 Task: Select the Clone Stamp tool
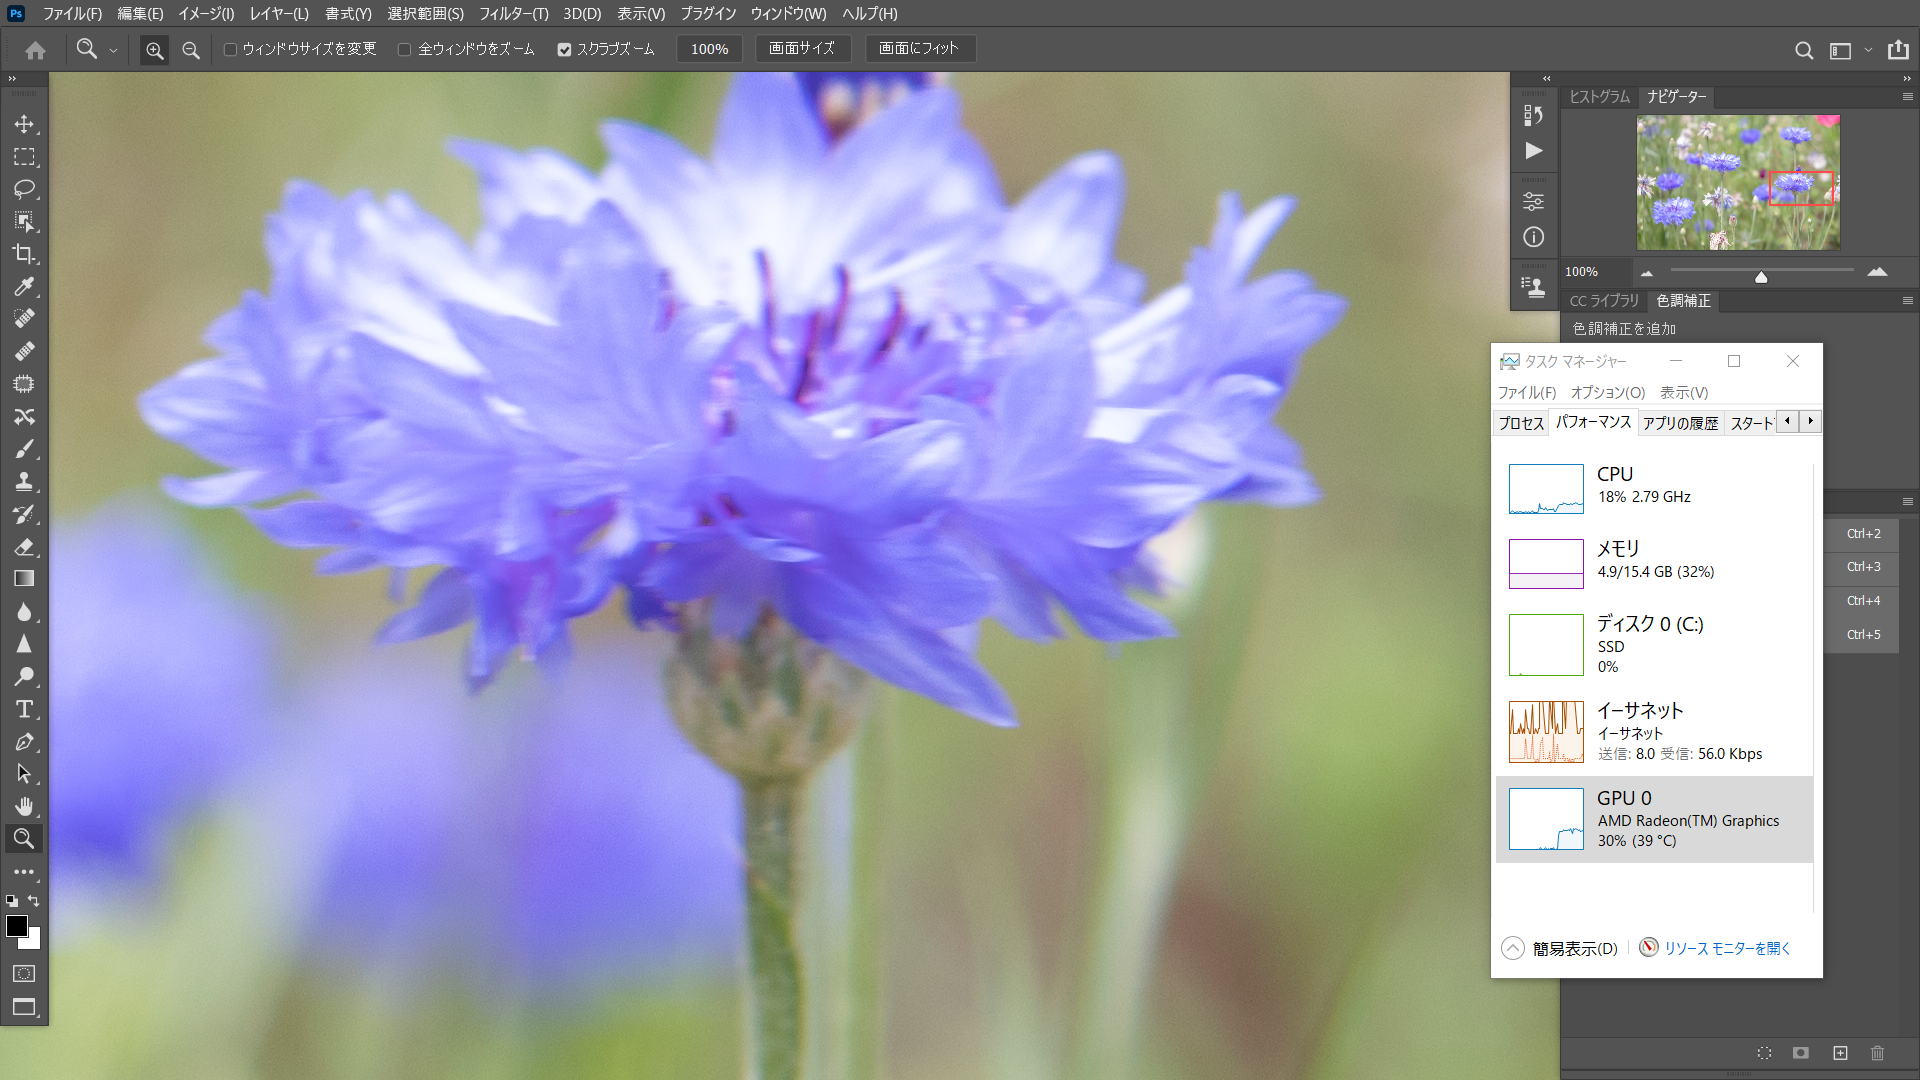click(24, 482)
